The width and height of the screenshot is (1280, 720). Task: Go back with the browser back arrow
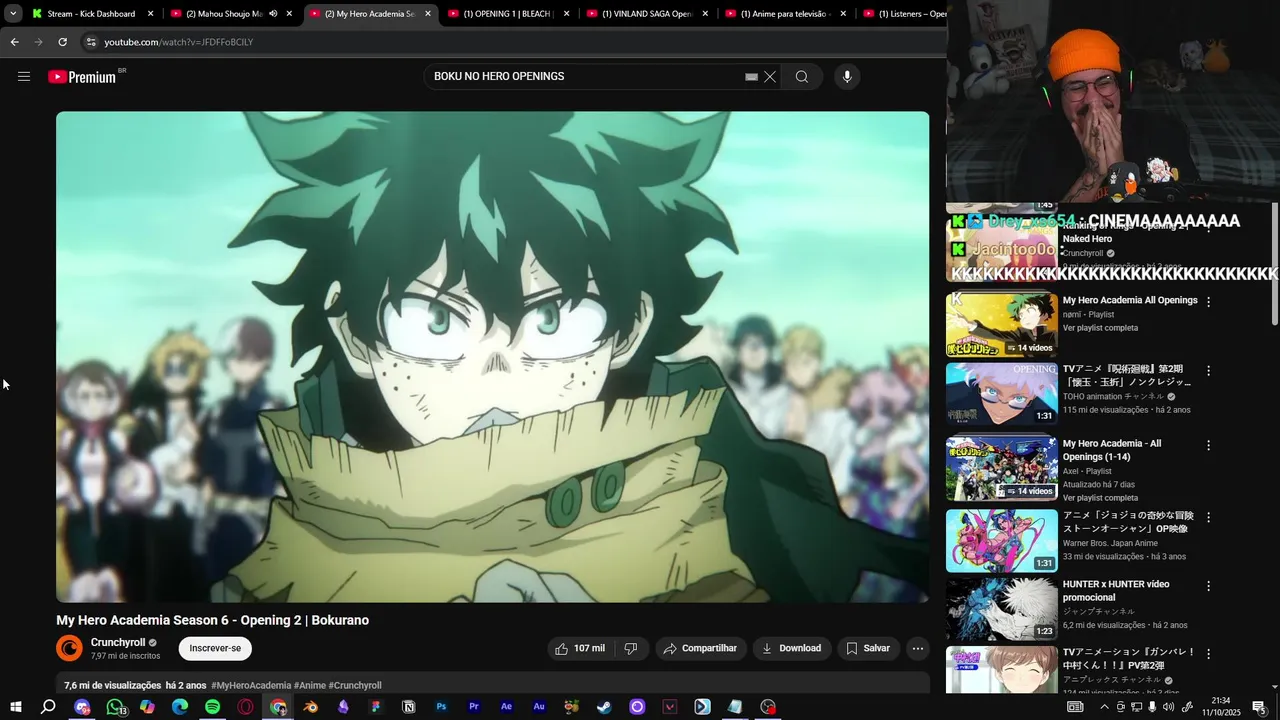(14, 42)
